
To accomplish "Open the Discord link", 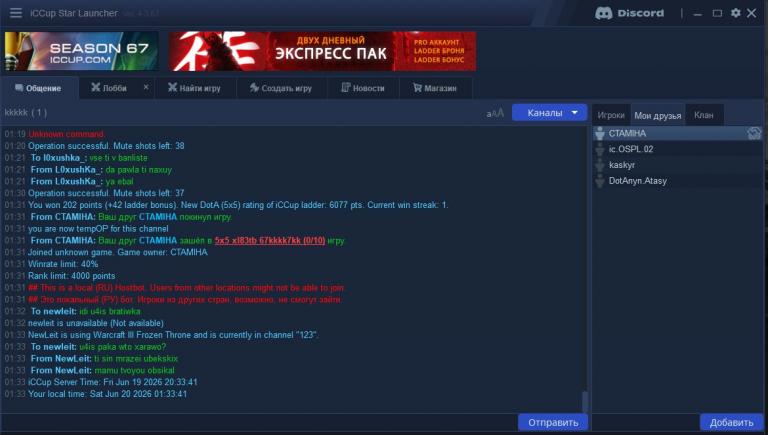I will coord(629,13).
